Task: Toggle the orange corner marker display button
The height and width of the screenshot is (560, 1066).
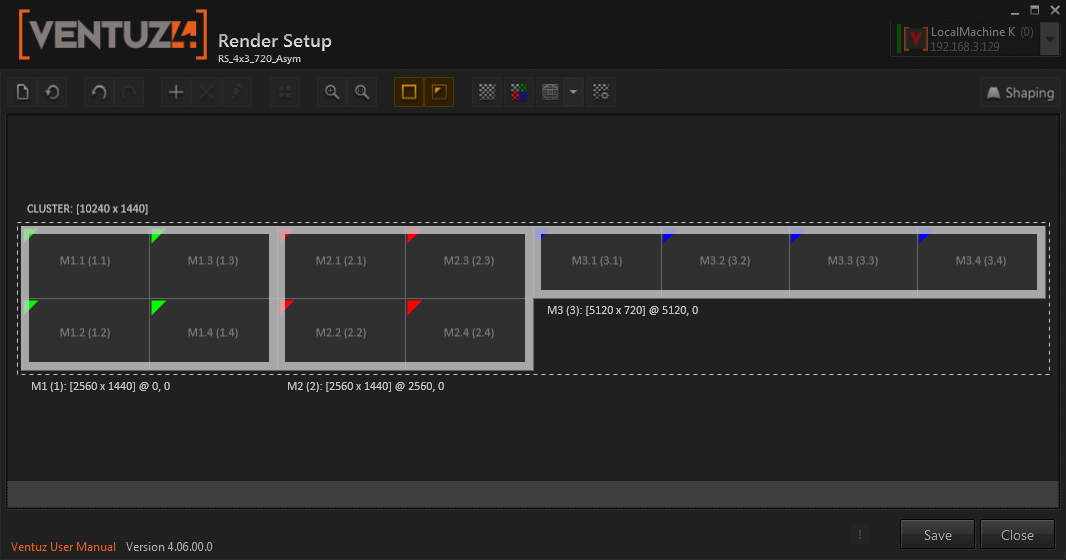Action: click(x=439, y=92)
